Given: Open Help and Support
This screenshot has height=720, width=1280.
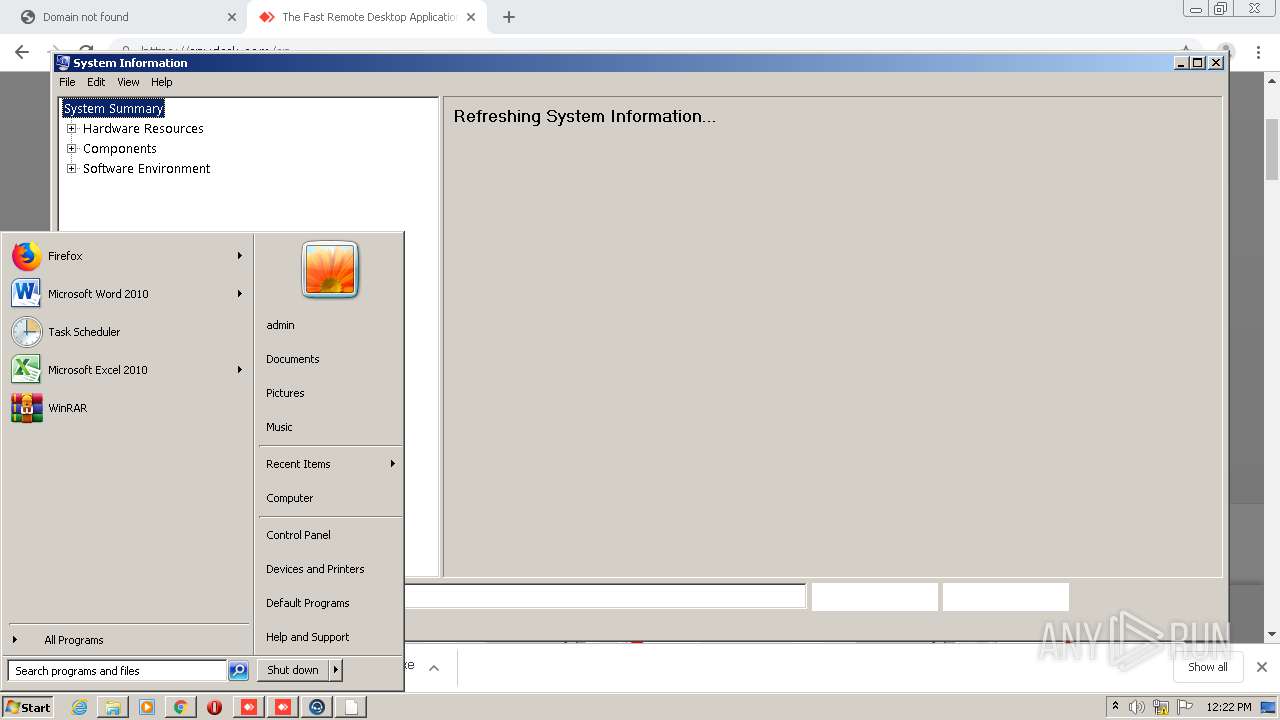Looking at the screenshot, I should 308,637.
